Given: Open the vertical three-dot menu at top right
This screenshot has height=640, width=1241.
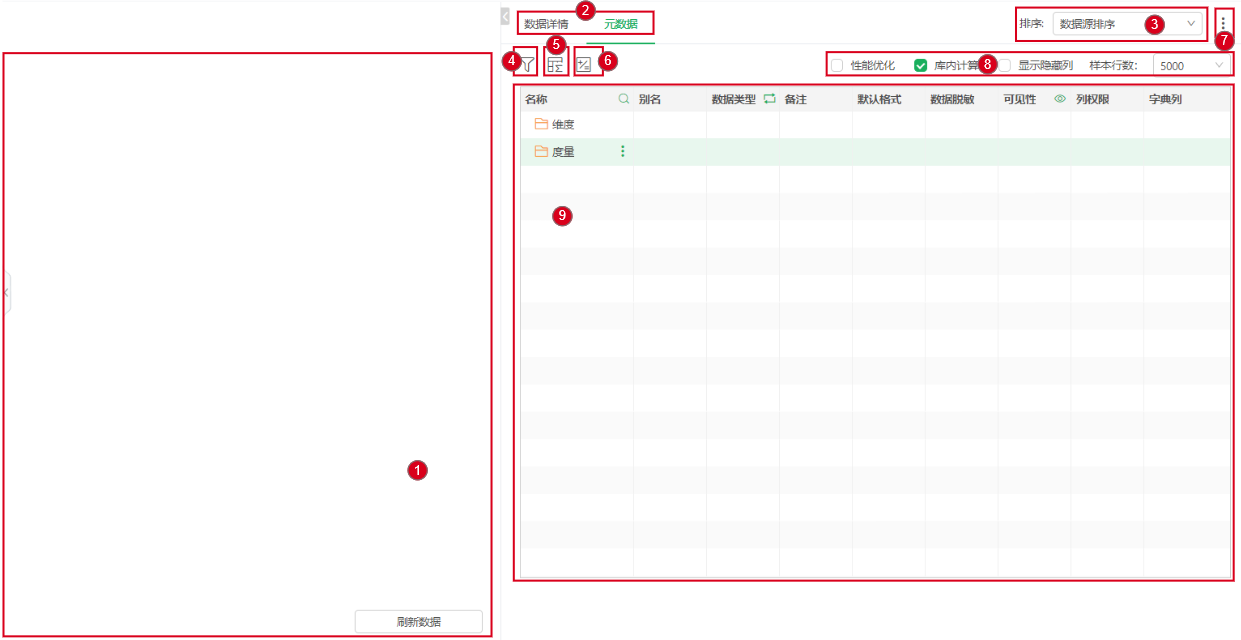Looking at the screenshot, I should pos(1222,24).
